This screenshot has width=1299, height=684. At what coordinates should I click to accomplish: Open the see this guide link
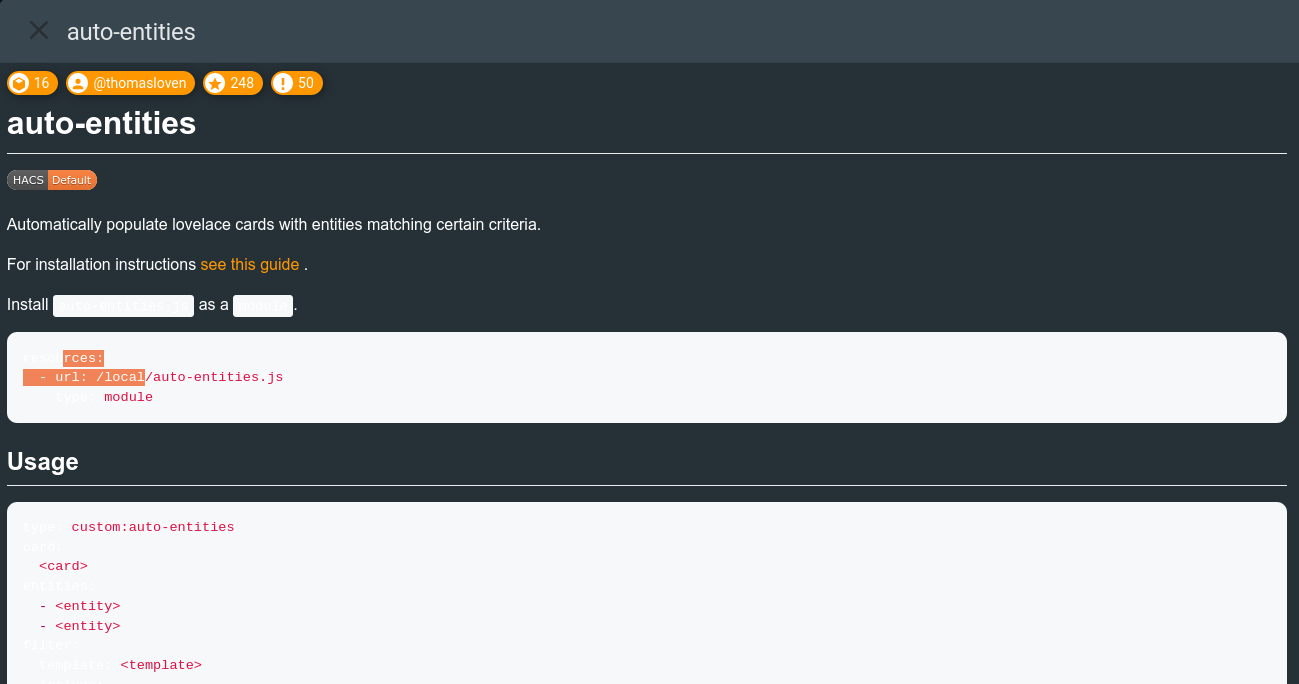(x=250, y=264)
